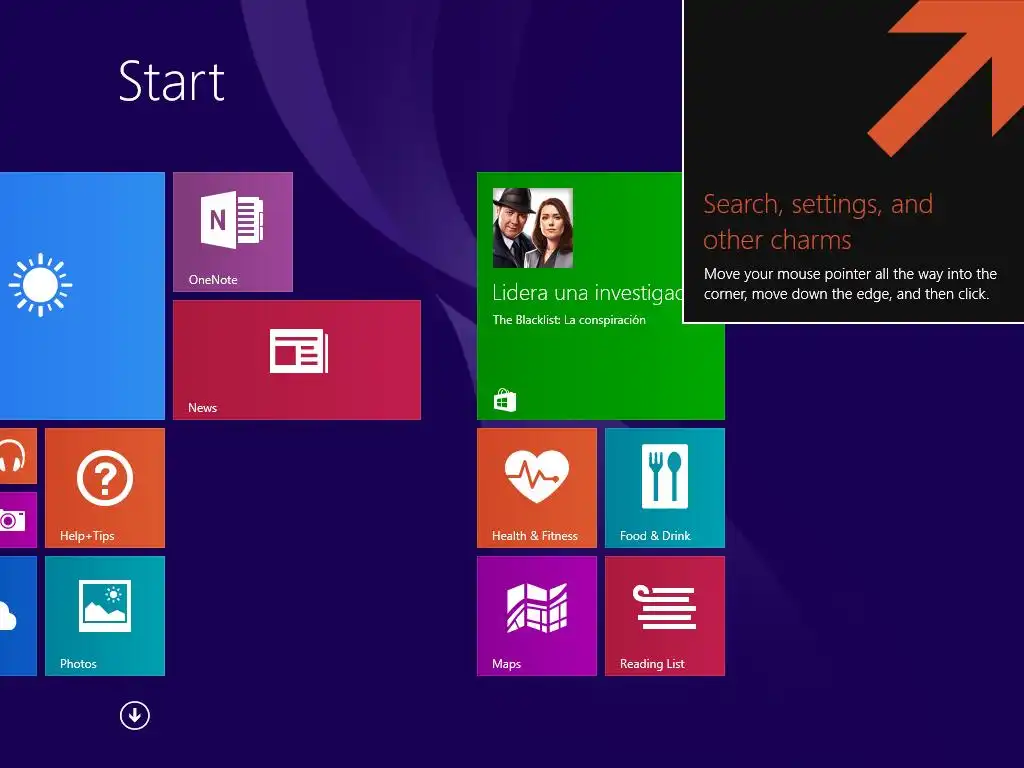The width and height of the screenshot is (1024, 768).
Task: Launch the Maps tile
Action: tap(537, 616)
